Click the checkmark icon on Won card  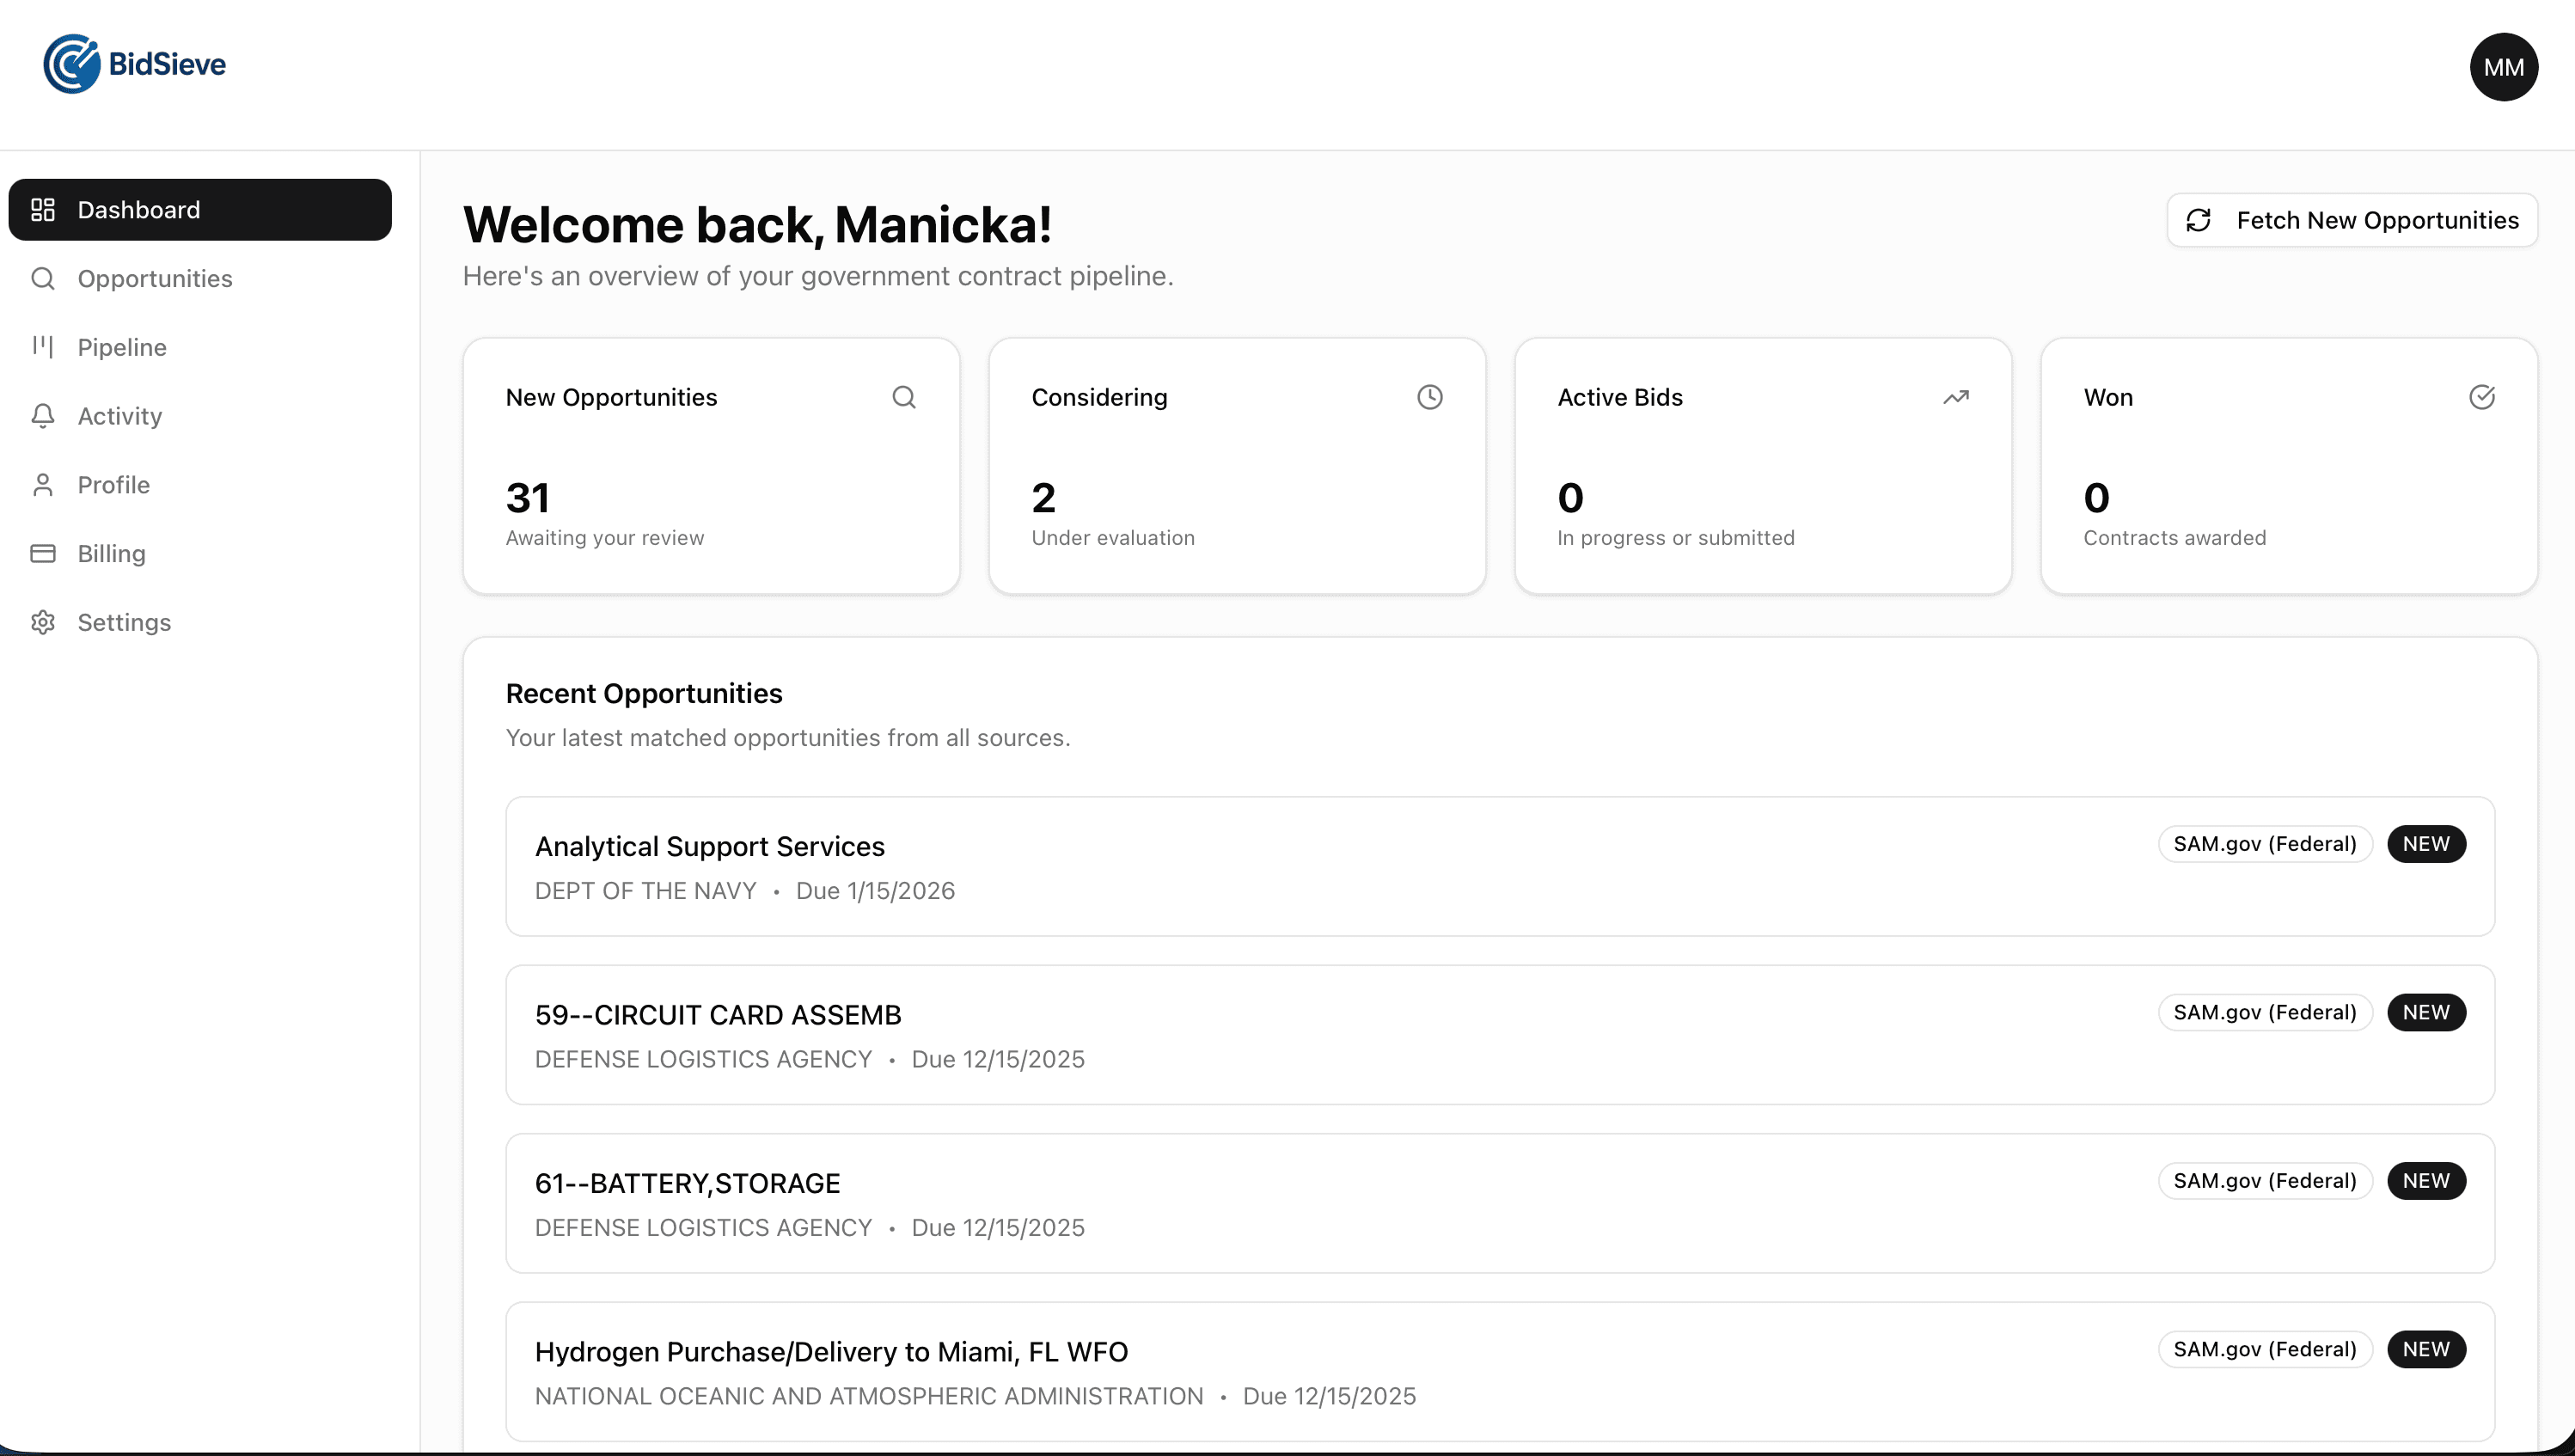click(x=2483, y=397)
